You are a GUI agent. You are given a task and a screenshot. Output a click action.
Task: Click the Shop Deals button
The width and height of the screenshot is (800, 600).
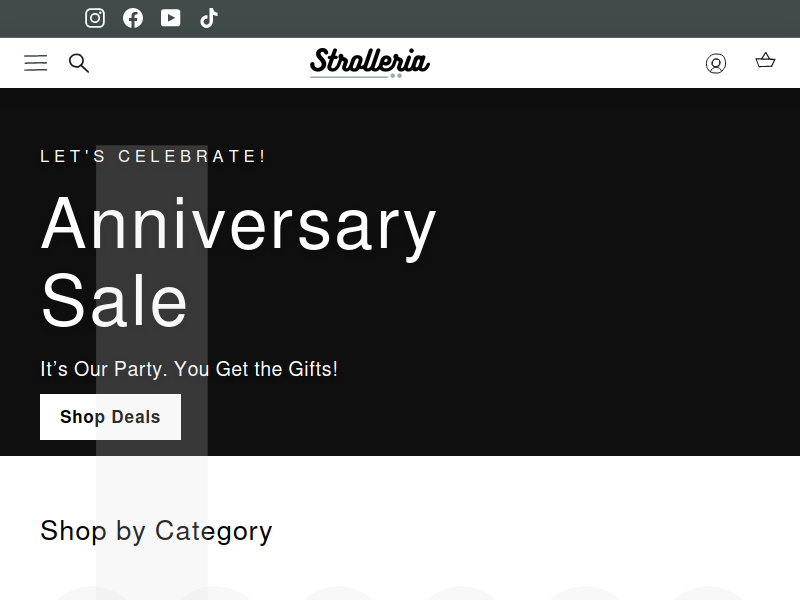tap(110, 417)
